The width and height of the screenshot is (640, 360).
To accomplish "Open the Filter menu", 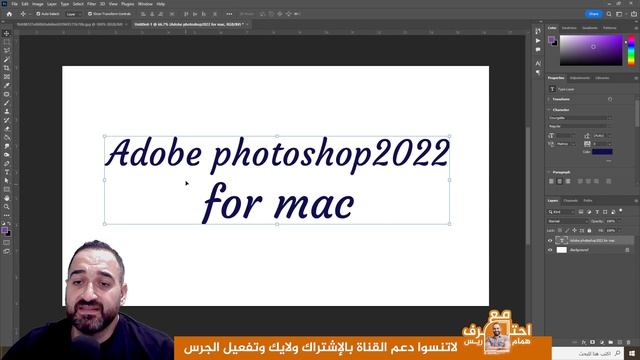I will [91, 4].
